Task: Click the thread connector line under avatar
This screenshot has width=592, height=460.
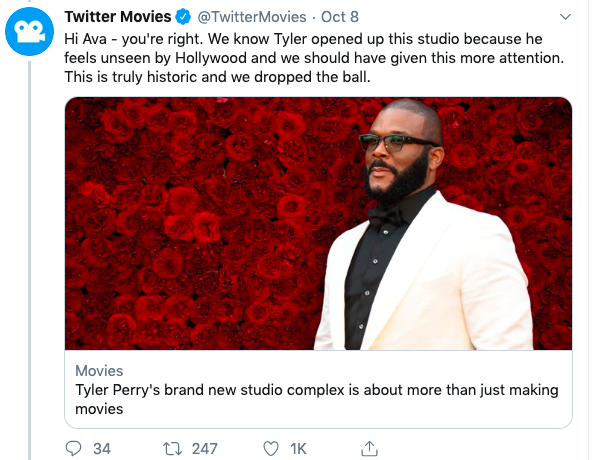Action: click(29, 258)
